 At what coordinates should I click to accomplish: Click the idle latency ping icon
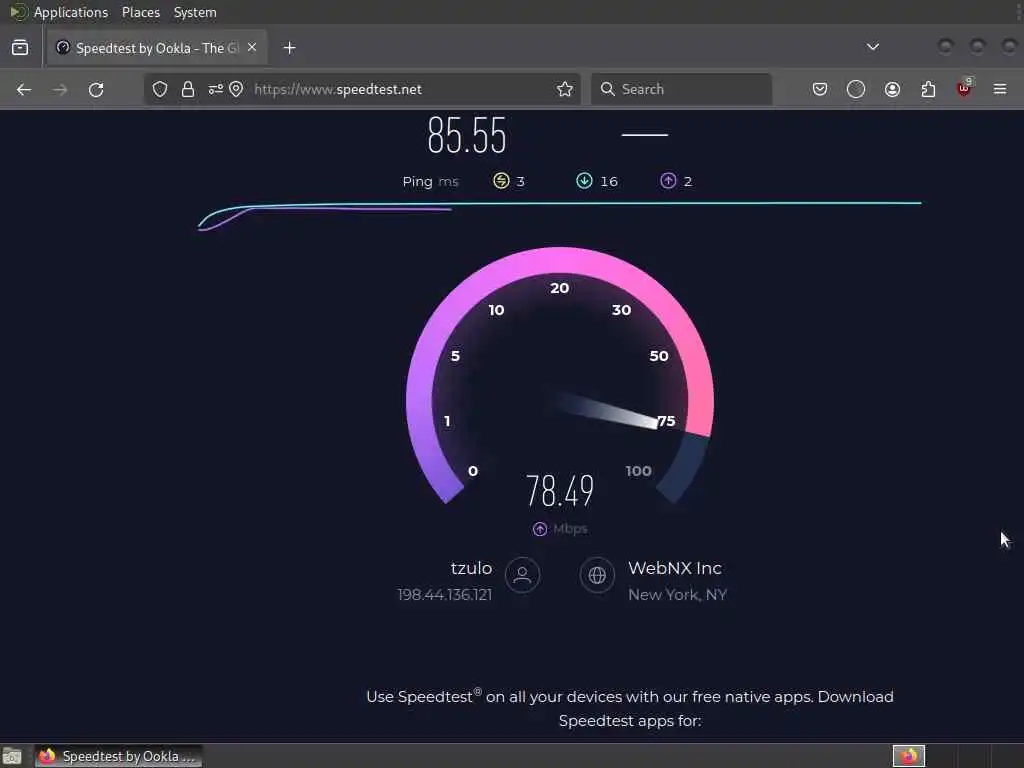(501, 181)
